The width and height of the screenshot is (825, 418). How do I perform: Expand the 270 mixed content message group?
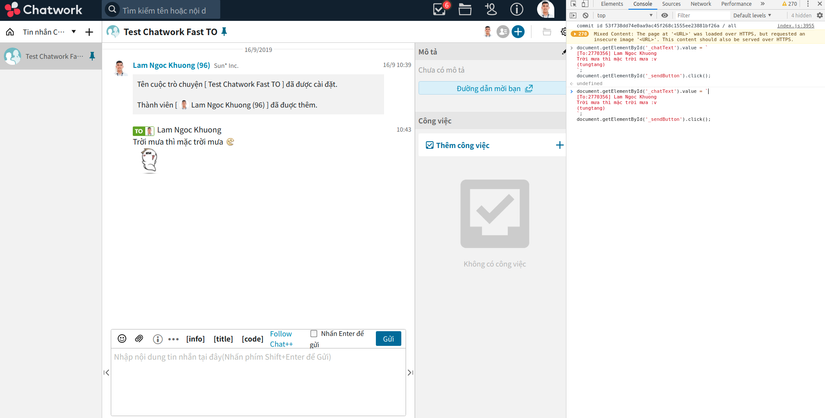click(580, 34)
